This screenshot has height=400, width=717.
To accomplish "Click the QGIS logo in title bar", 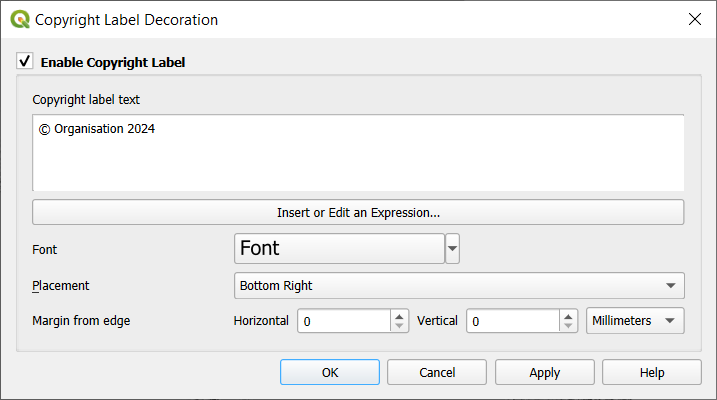I will 20,19.
